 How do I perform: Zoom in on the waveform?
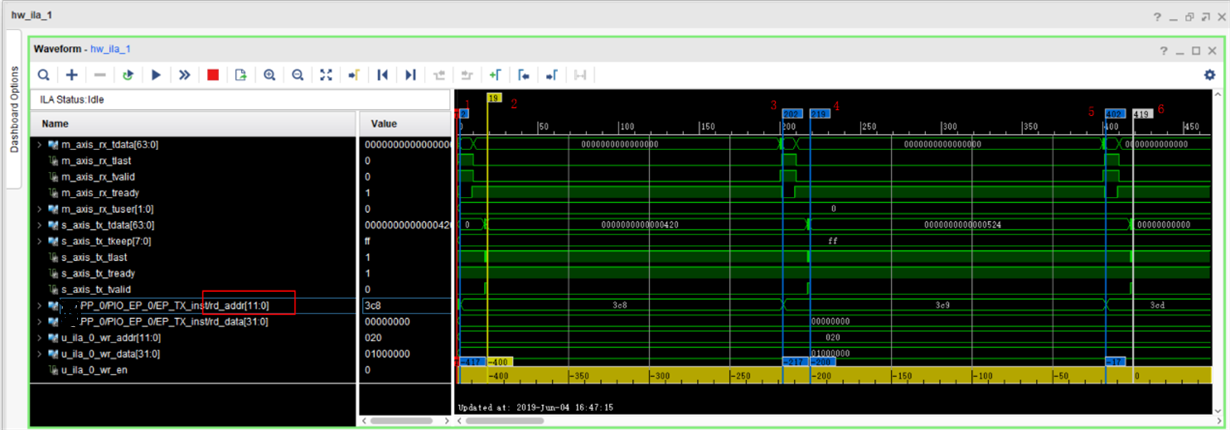(270, 75)
